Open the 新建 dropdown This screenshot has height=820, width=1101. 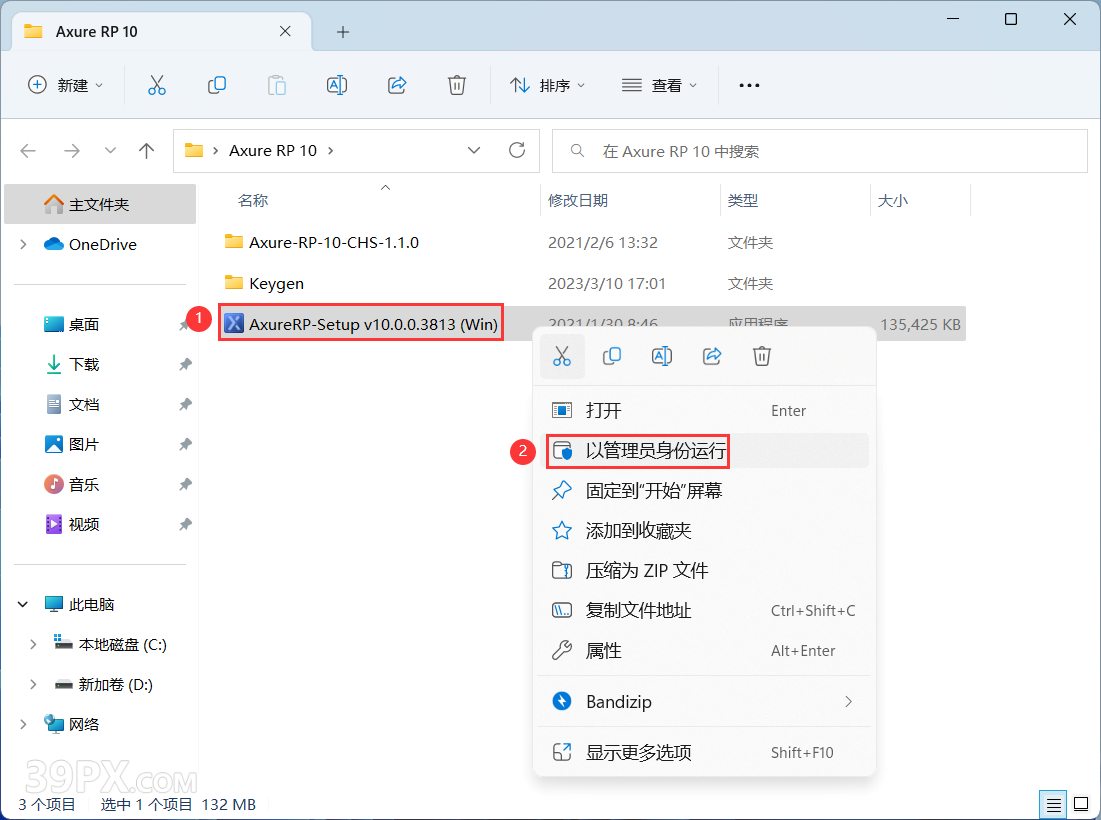click(x=65, y=86)
